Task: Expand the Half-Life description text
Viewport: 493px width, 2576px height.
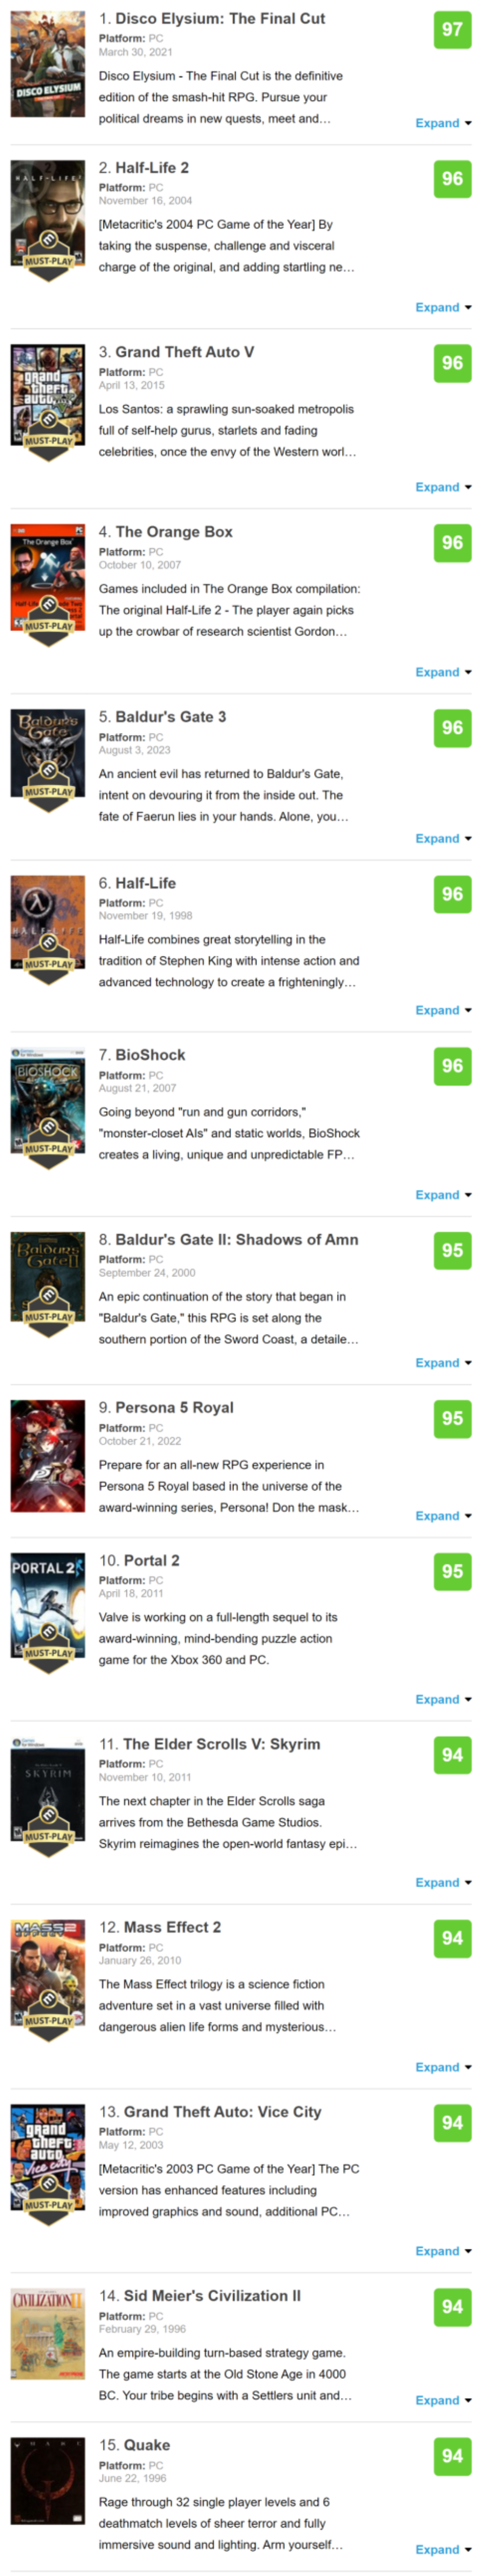Action: tap(443, 1010)
